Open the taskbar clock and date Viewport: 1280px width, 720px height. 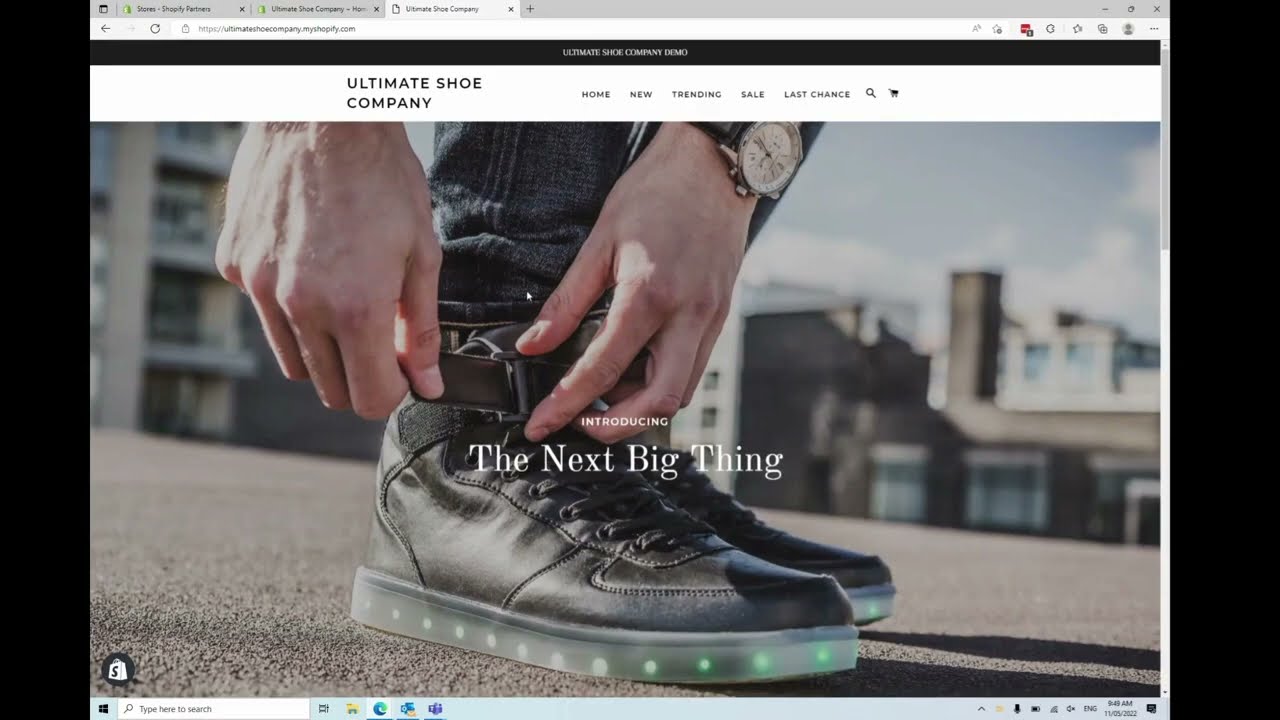tap(1119, 709)
